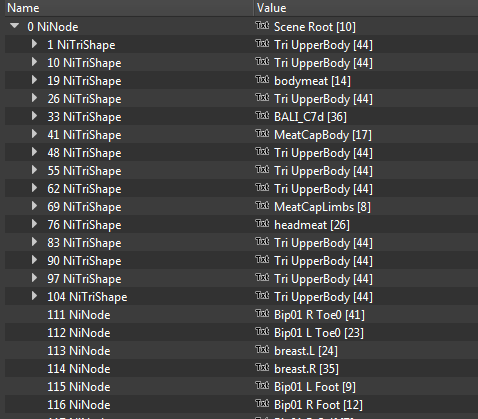Select the 111 NiNode row
Screen dimensions: 478x419
pos(241,315)
